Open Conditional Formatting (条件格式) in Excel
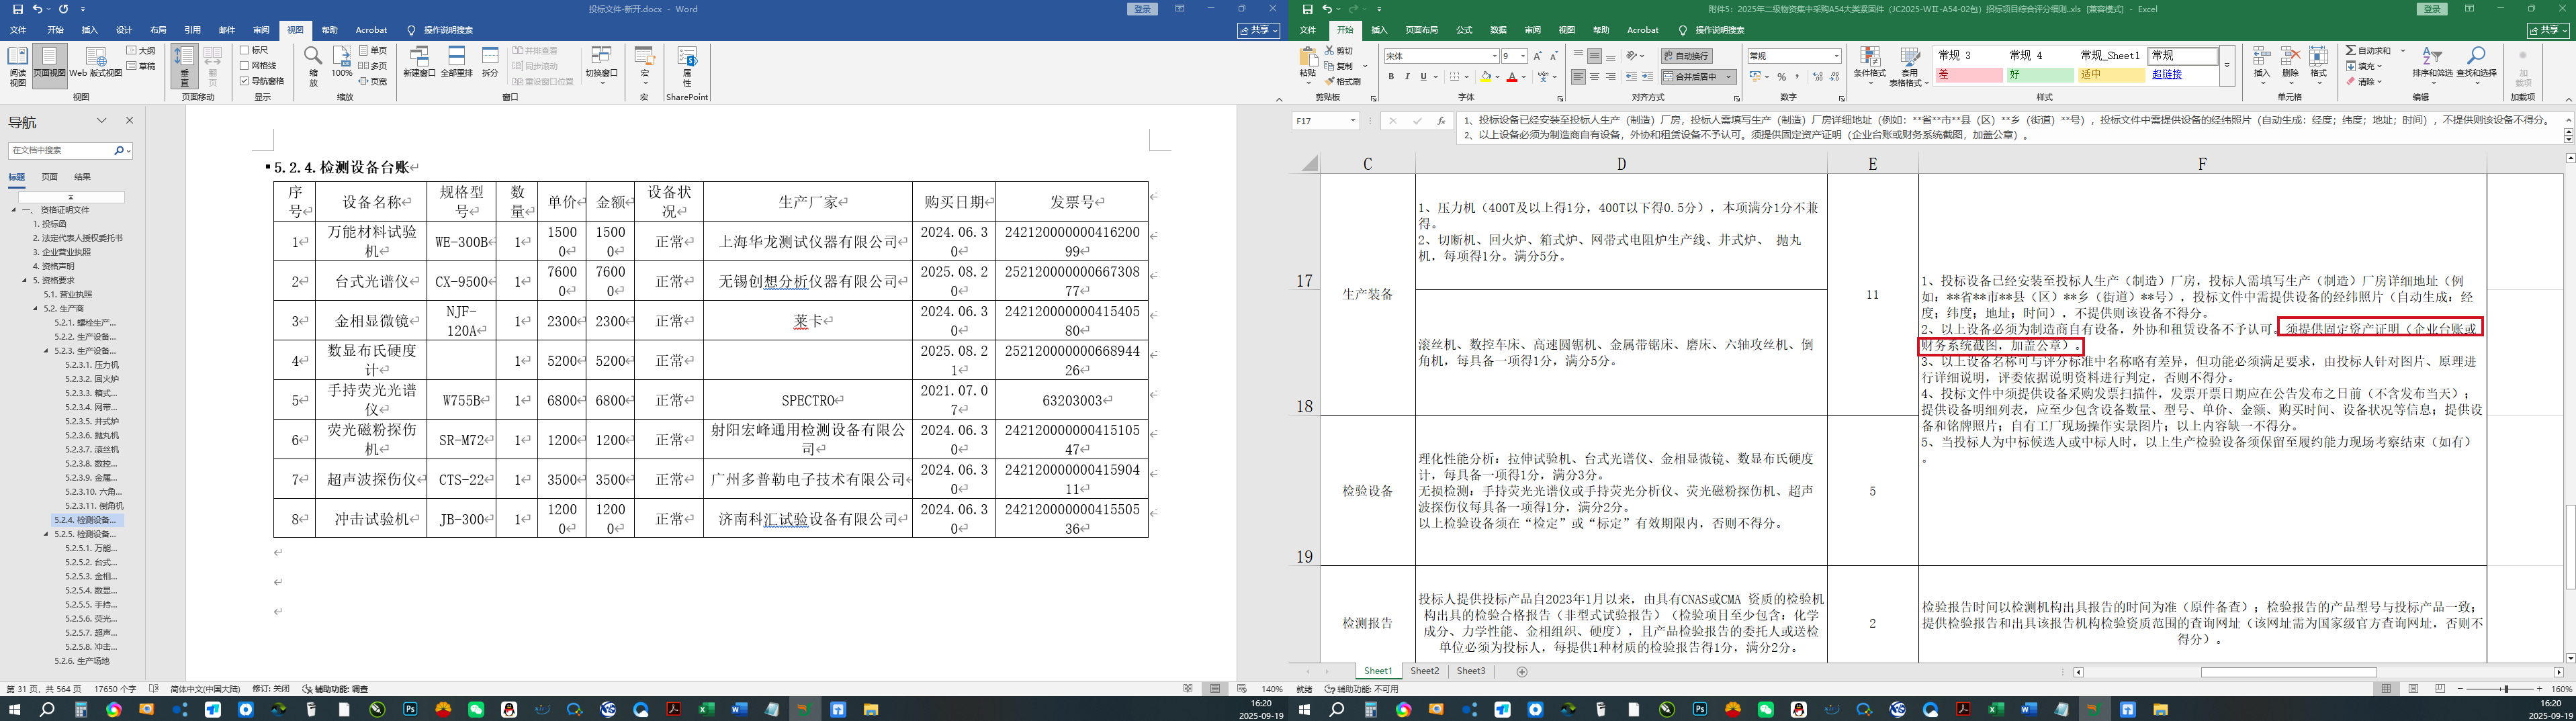 coord(1869,66)
